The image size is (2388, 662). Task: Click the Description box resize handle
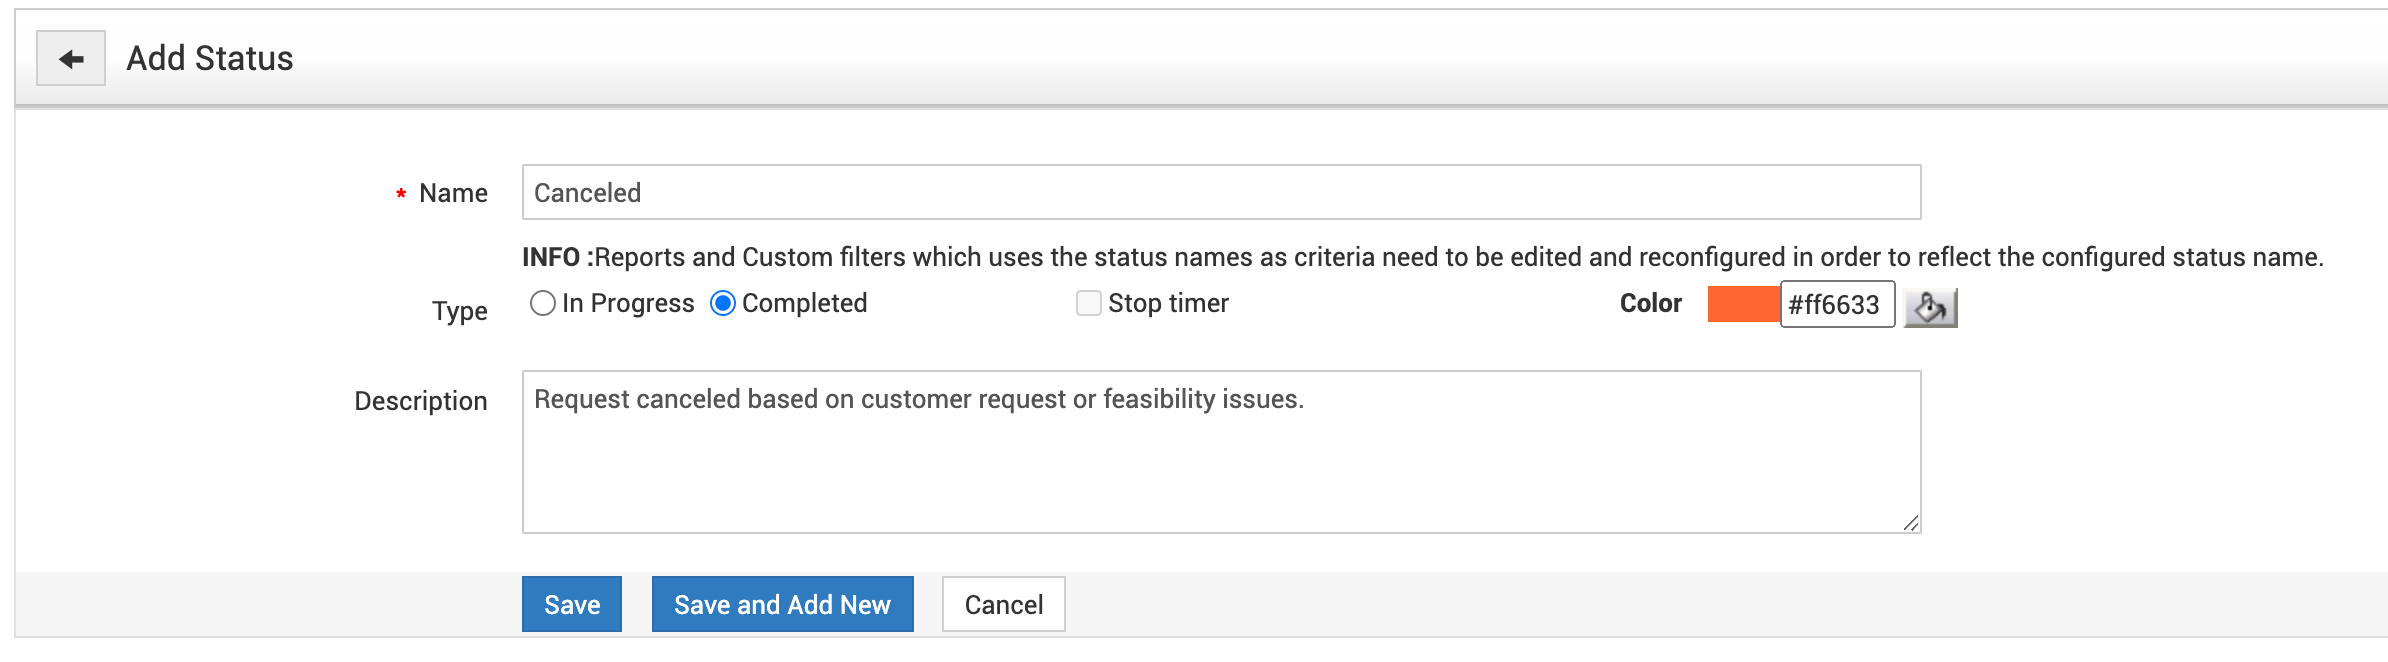pos(1910,523)
